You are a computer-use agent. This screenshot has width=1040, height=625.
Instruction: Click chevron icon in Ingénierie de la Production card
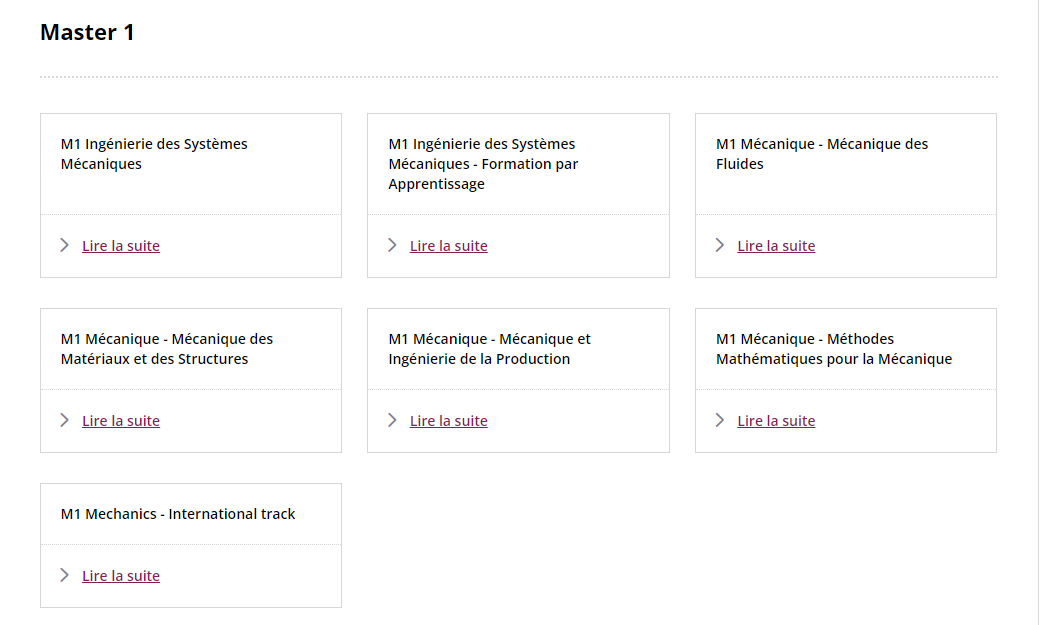click(x=392, y=420)
